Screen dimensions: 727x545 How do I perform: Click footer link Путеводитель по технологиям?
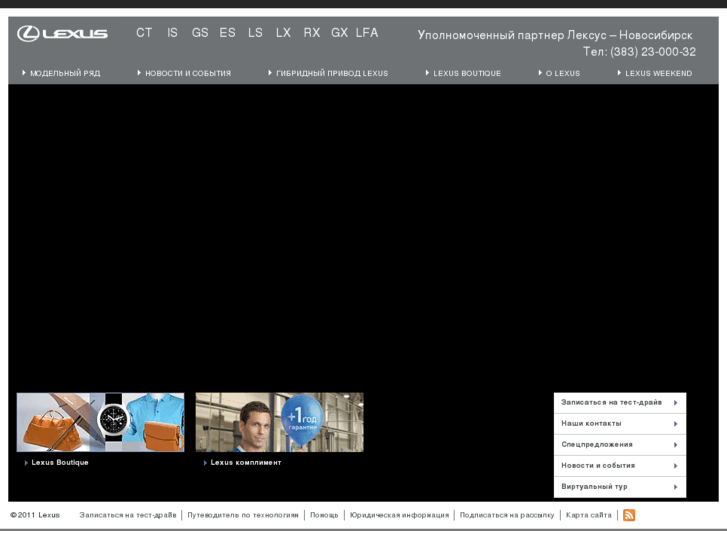pos(243,515)
